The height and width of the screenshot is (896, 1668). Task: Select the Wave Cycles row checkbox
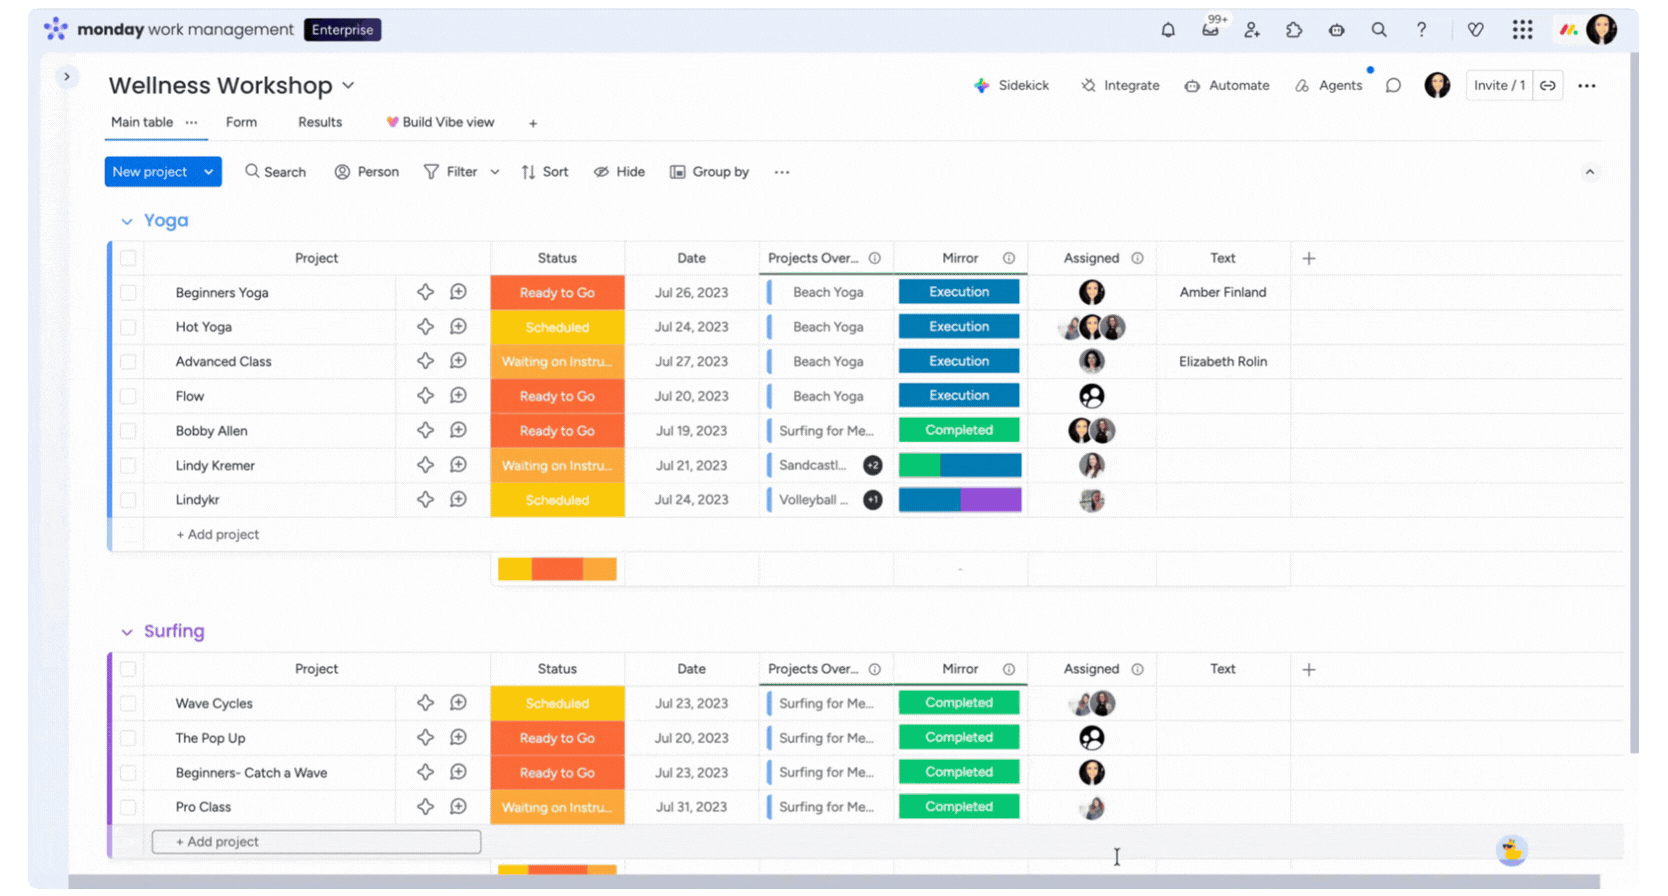(128, 703)
